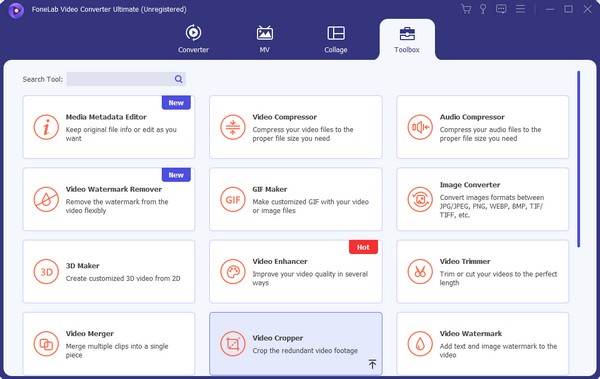
Task: Click the register key icon
Action: tap(483, 9)
